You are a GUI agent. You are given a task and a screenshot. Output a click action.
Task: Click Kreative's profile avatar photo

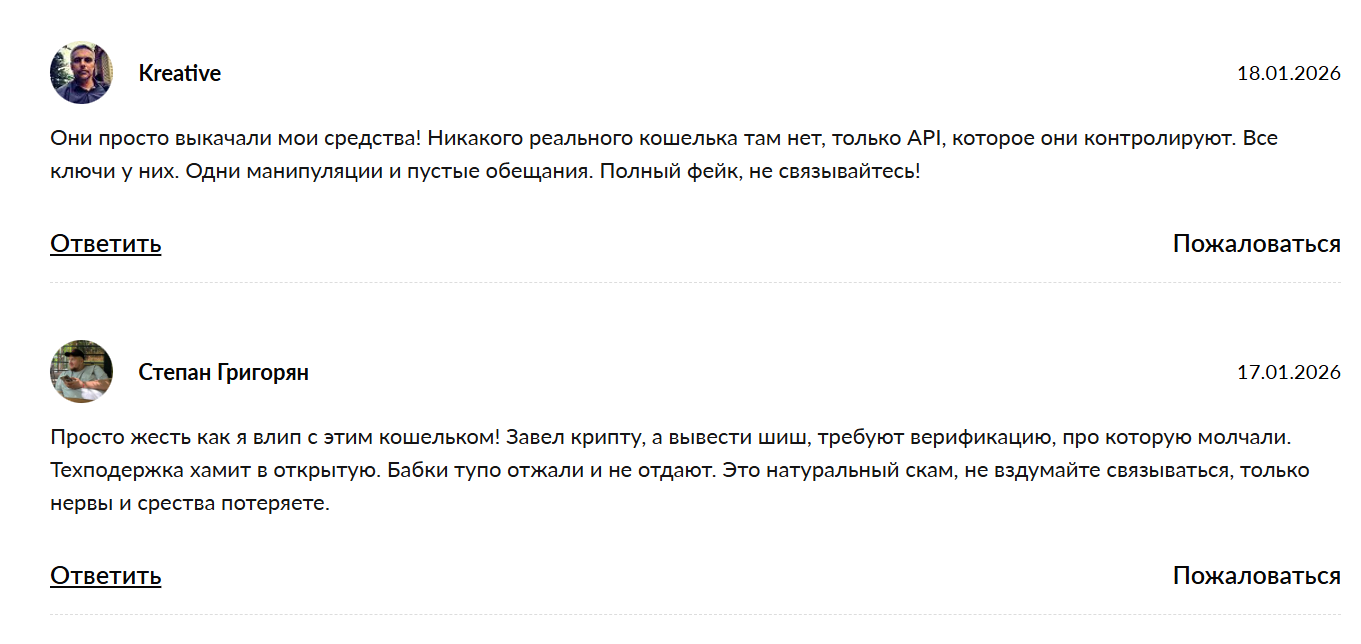pyautogui.click(x=81, y=73)
